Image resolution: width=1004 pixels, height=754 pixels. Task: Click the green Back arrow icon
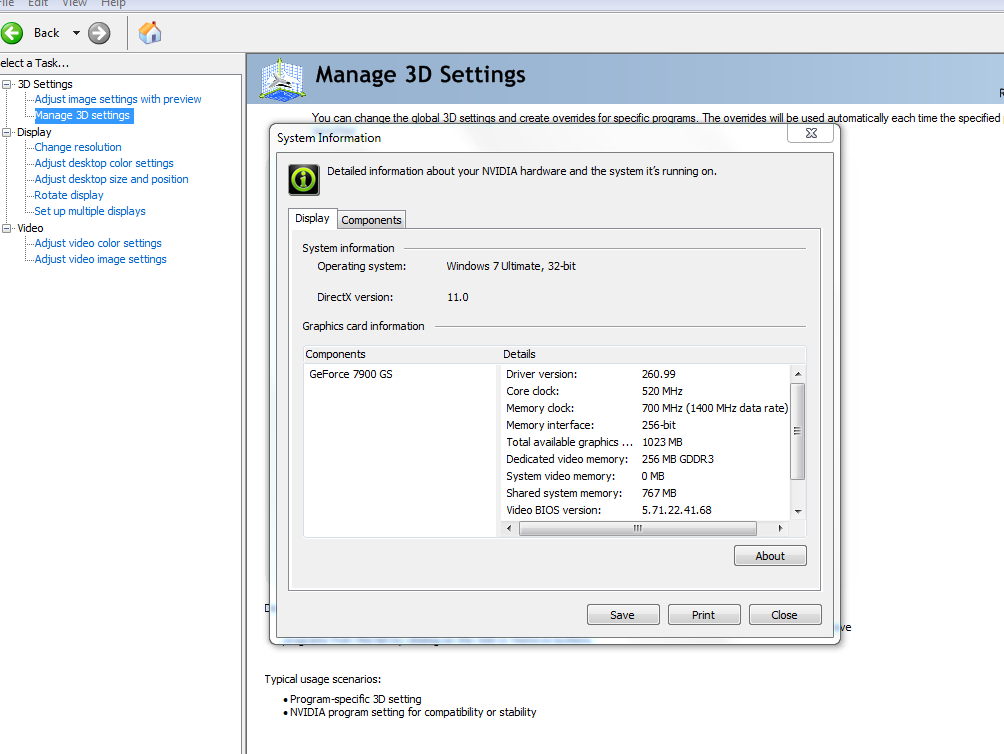click(12, 33)
